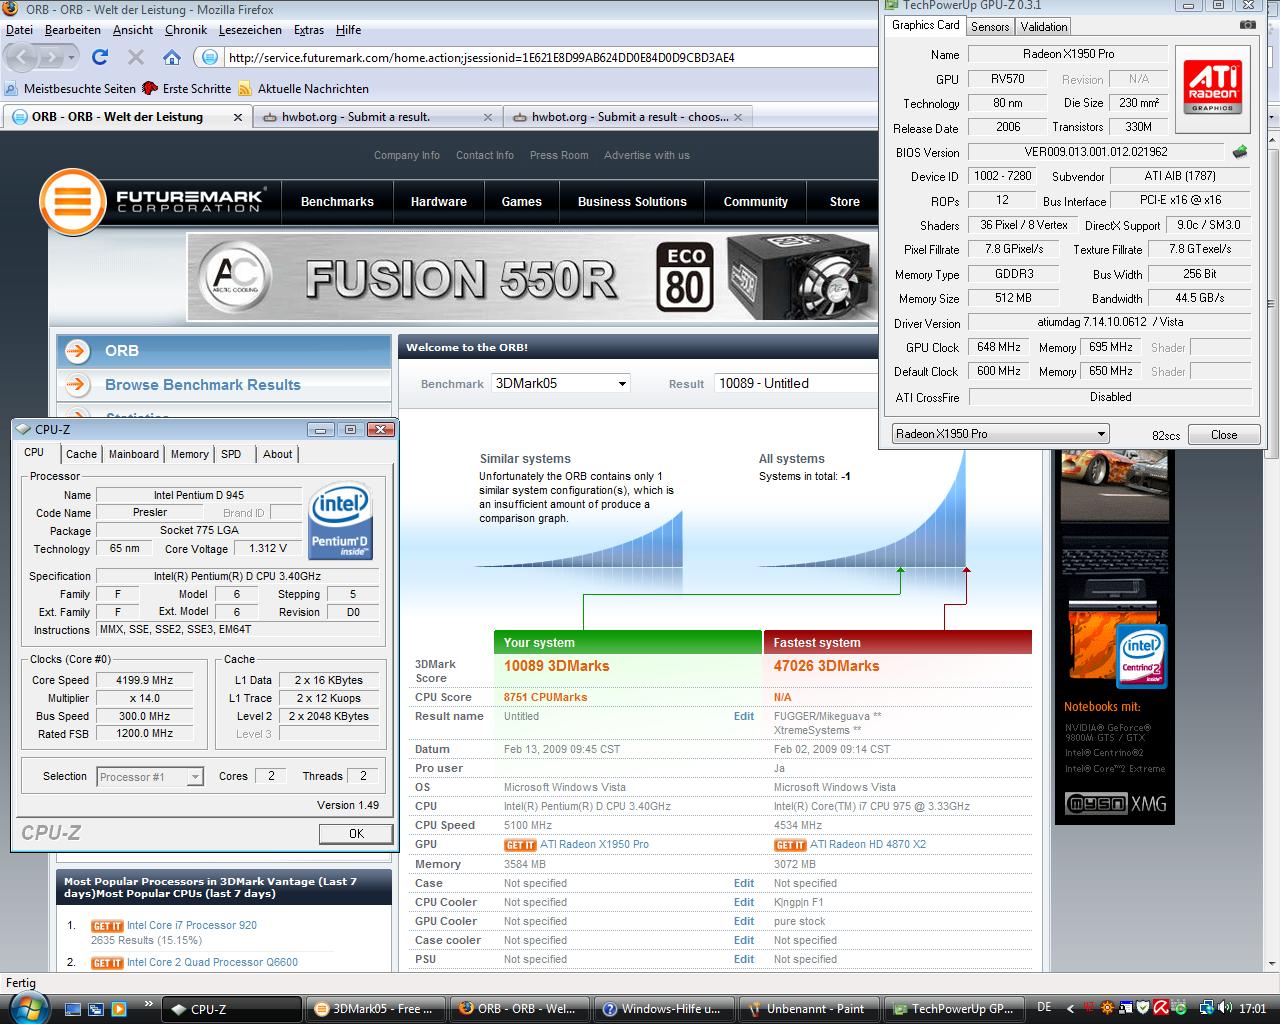Reload the page in Firefox
This screenshot has width=1280, height=1024.
tap(100, 57)
